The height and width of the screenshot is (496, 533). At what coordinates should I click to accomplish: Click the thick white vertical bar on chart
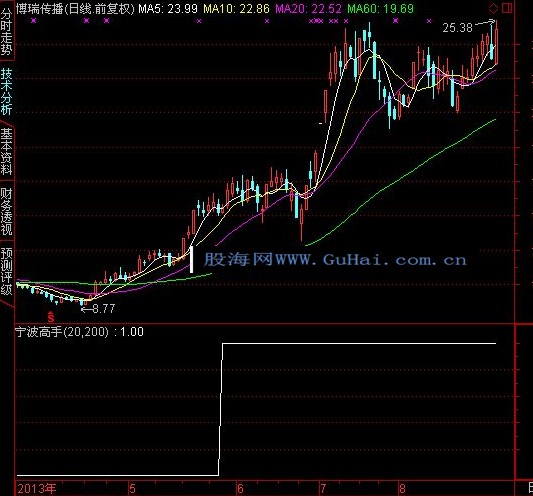click(x=191, y=259)
